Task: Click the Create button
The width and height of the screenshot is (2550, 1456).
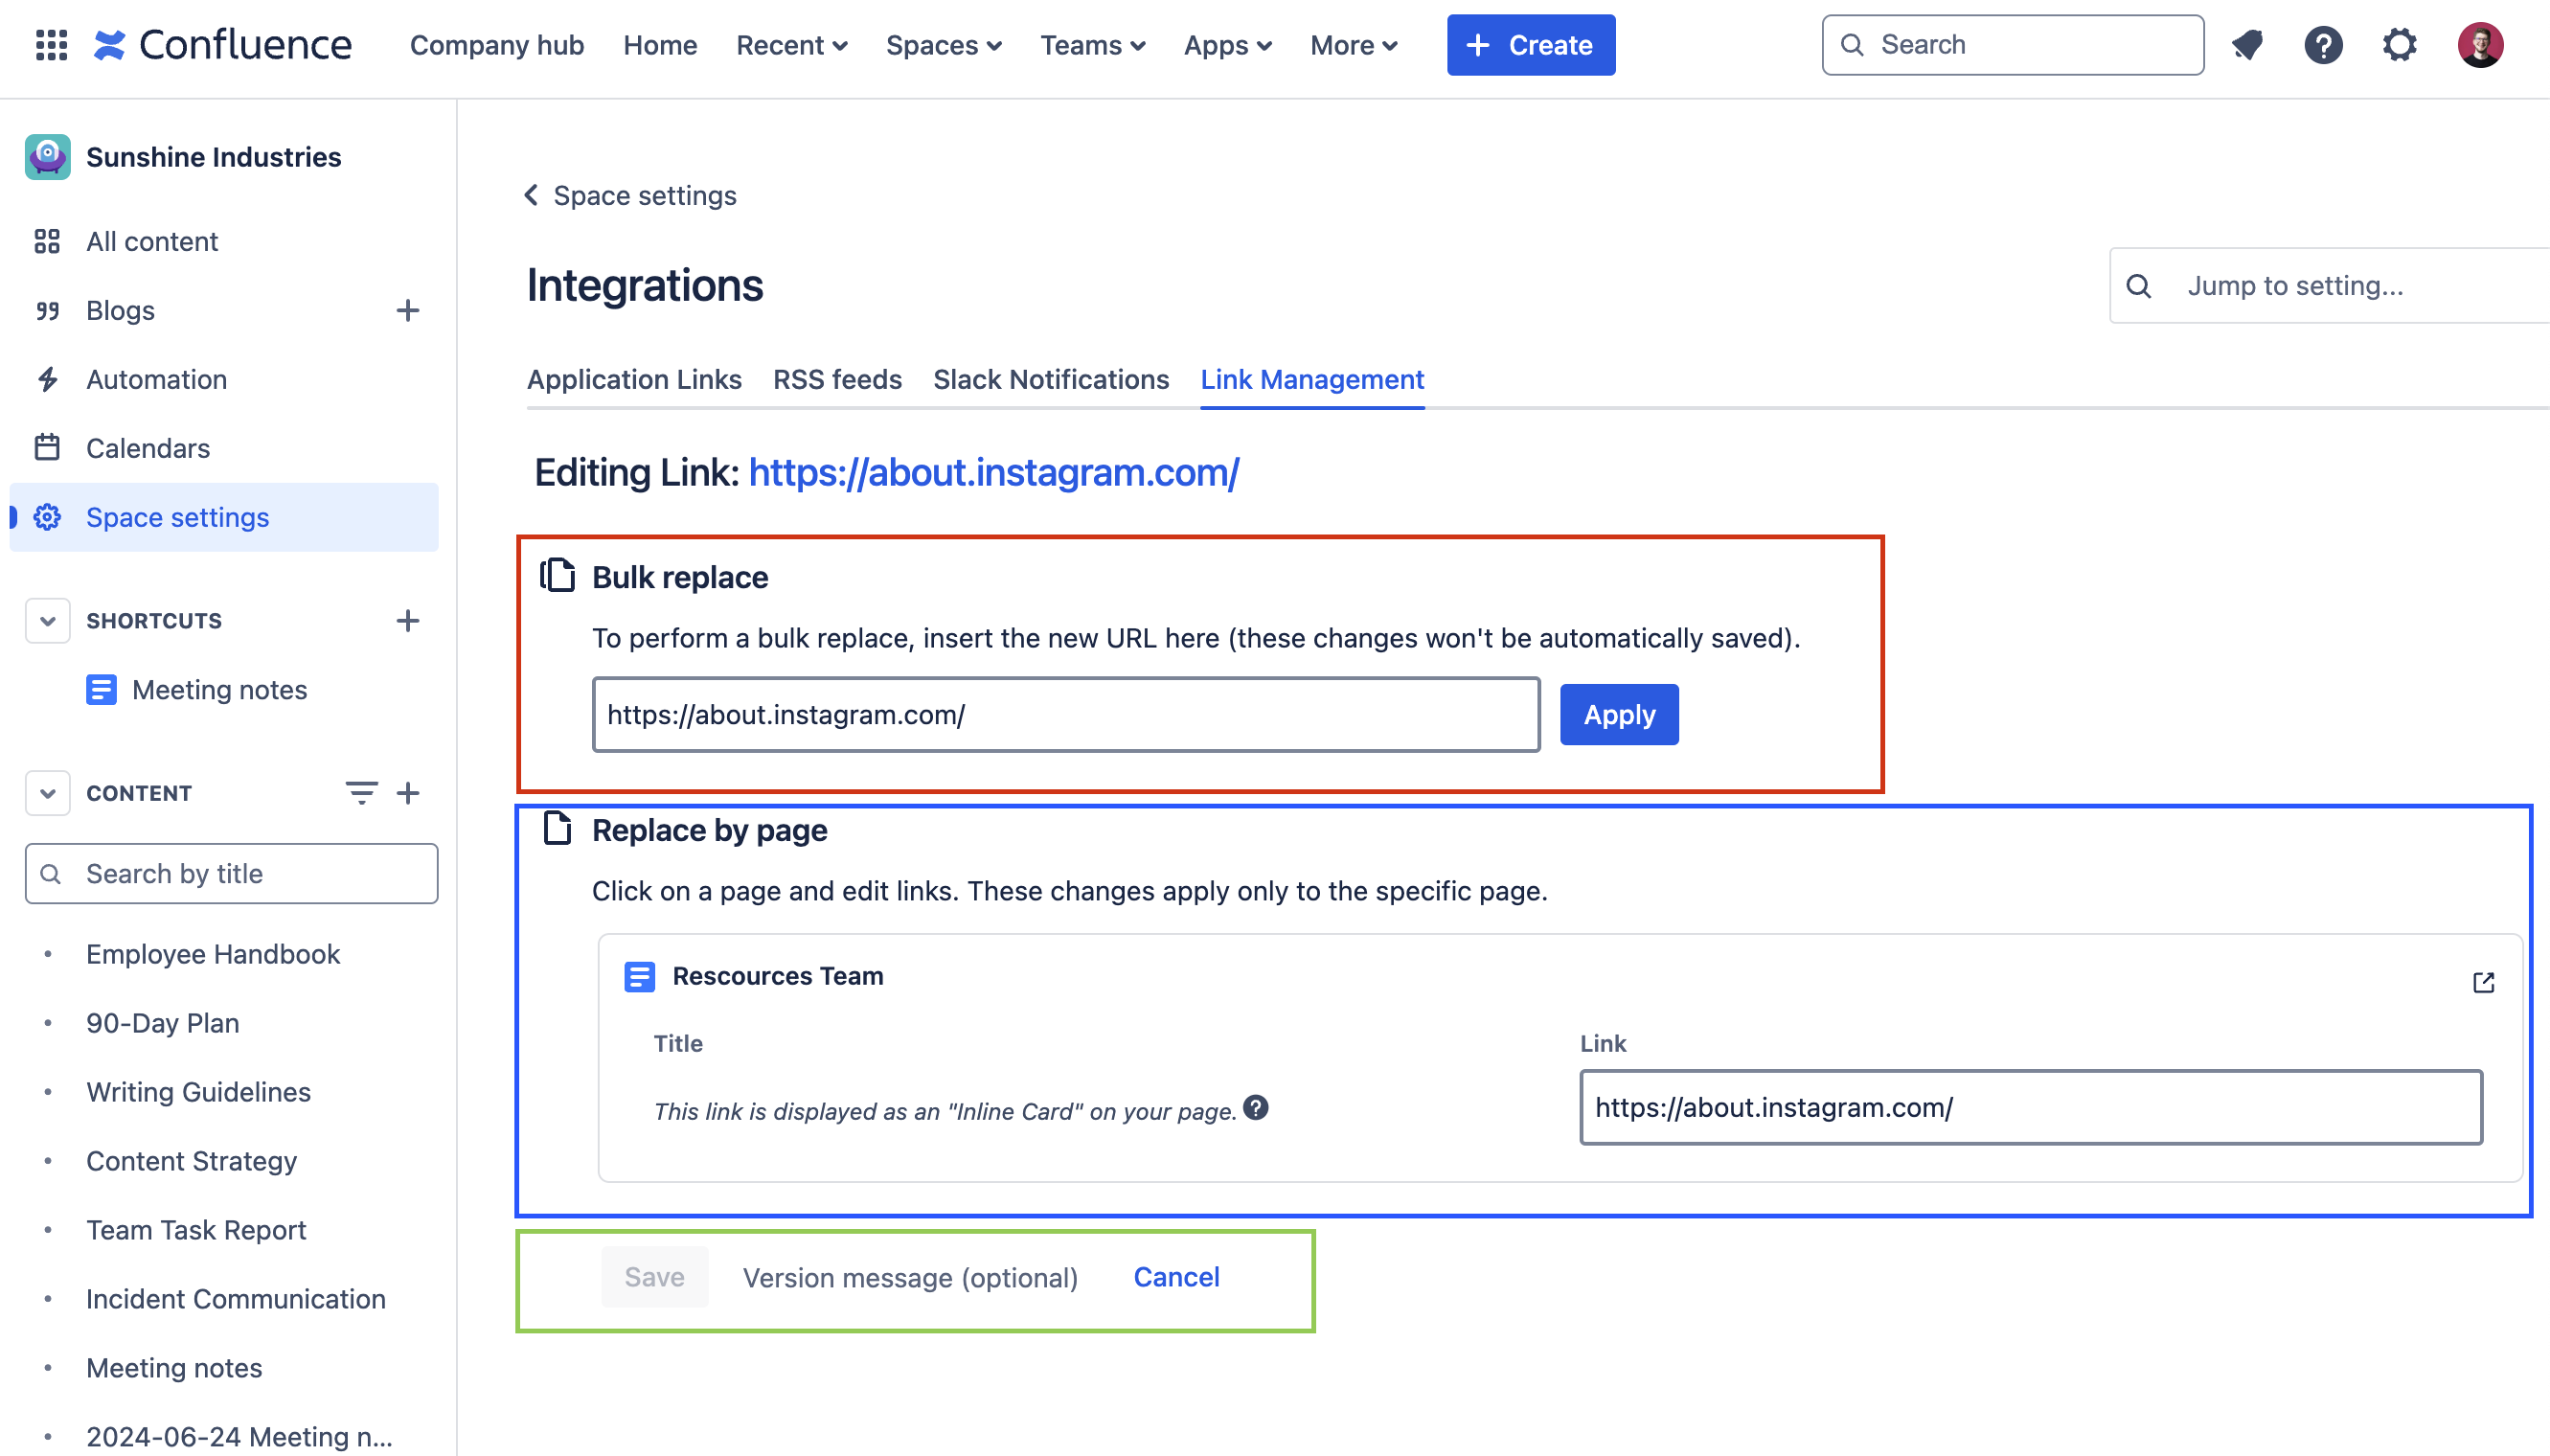Action: 1530,45
